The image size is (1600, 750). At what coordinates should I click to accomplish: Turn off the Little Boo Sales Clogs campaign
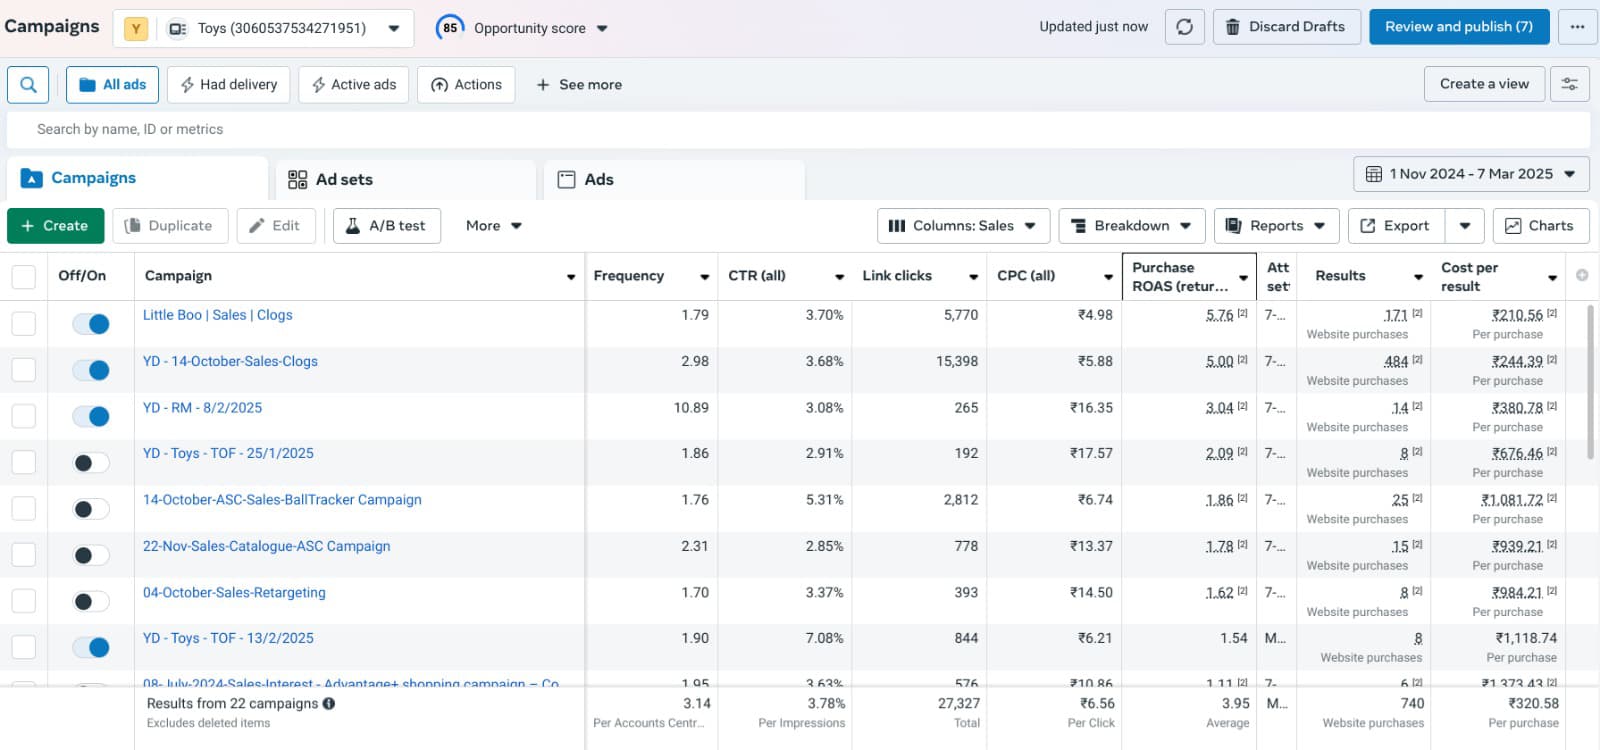pyautogui.click(x=91, y=324)
